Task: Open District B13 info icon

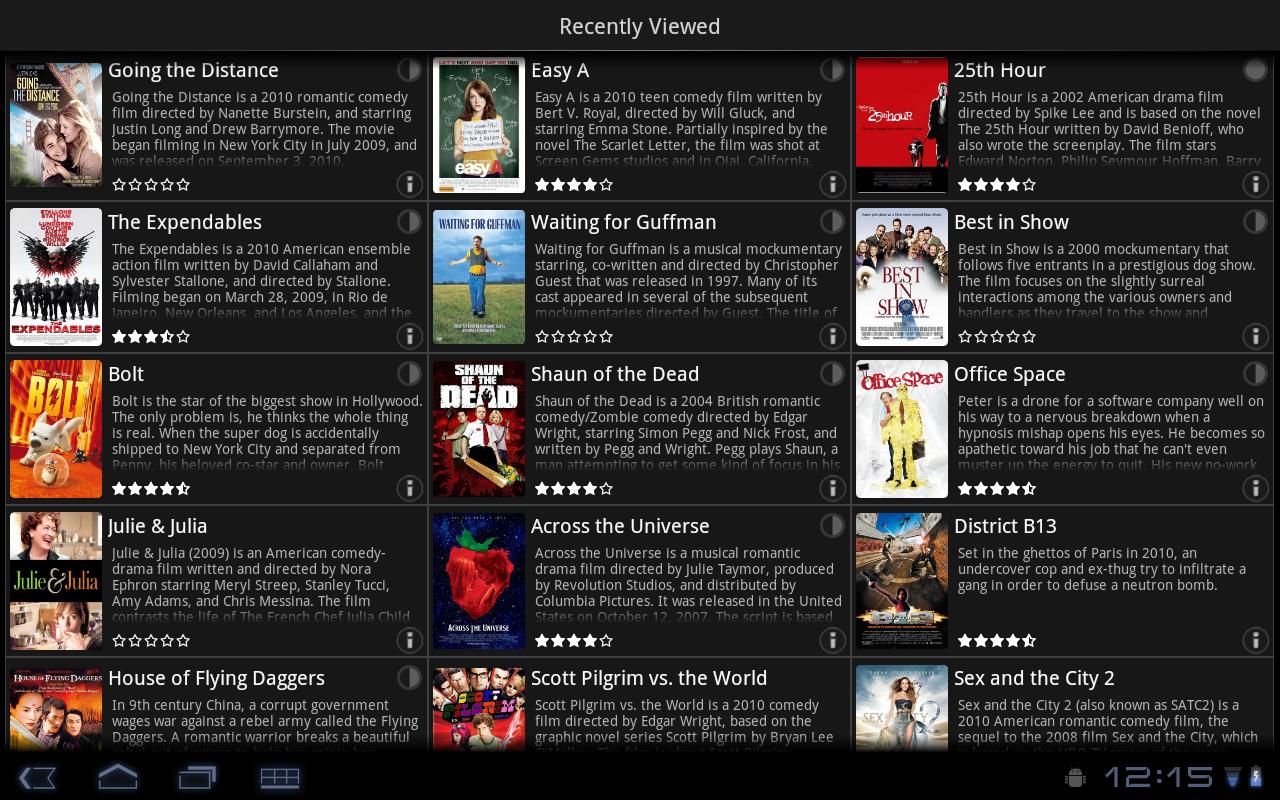Action: tap(1255, 640)
